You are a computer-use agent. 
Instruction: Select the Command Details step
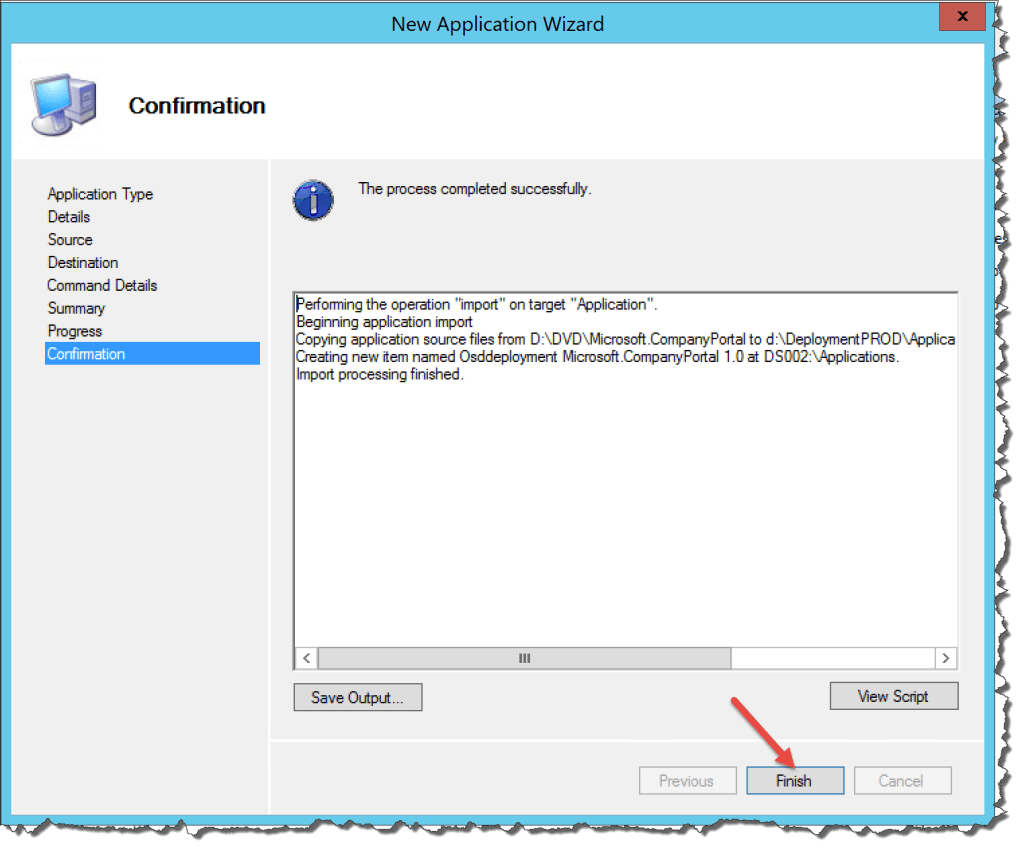coord(102,285)
